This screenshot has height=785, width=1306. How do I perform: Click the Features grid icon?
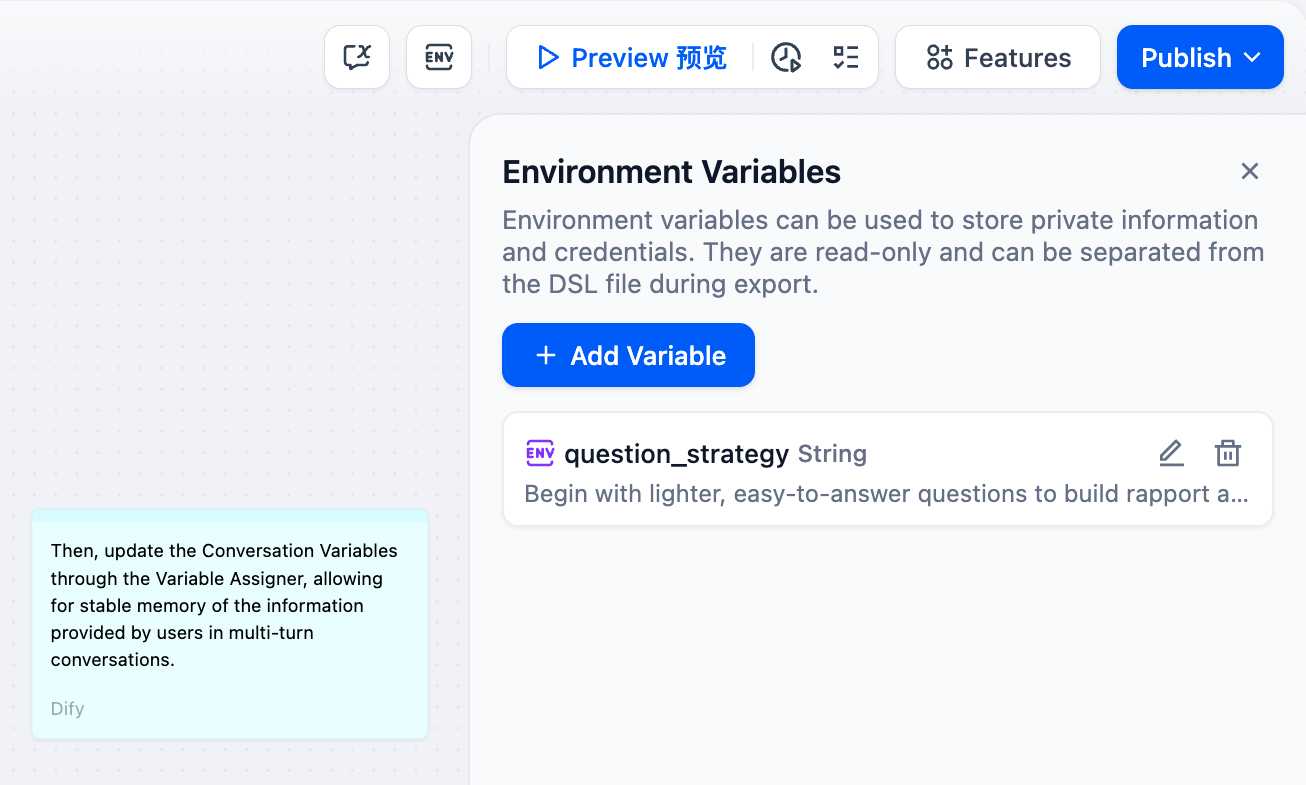click(x=939, y=58)
